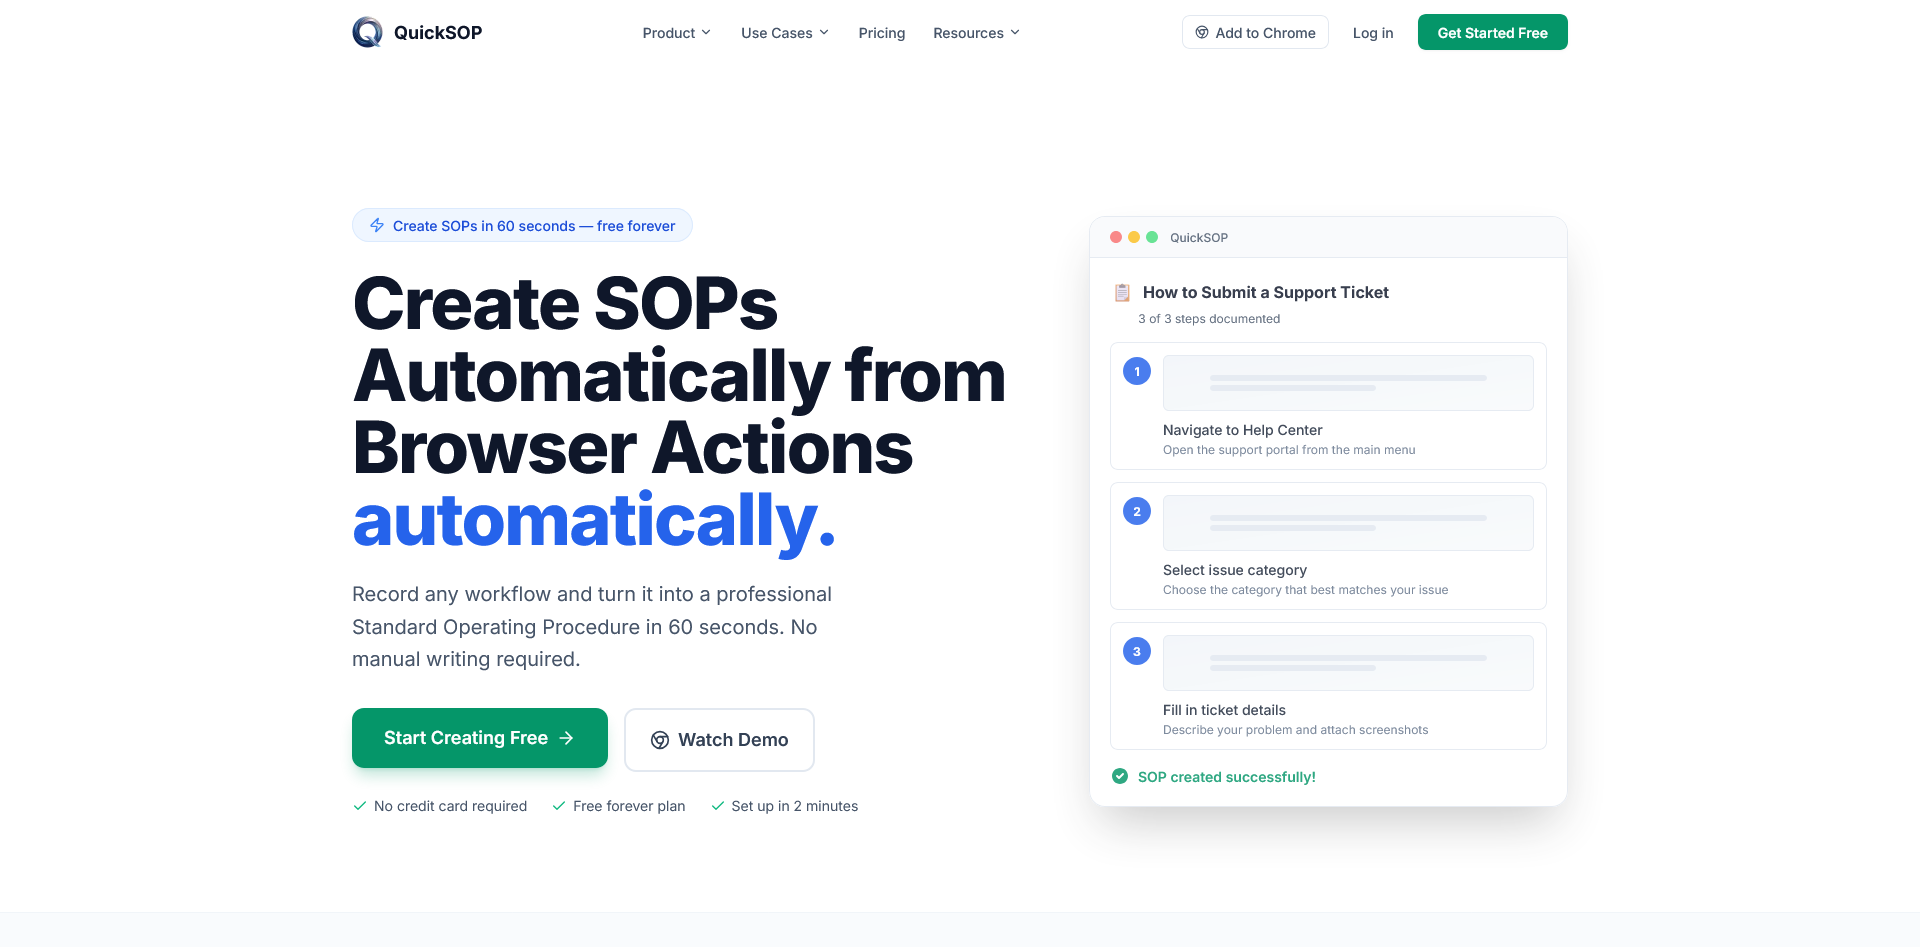This screenshot has width=1920, height=947.
Task: Click the yellow dot in the QuickSOP preview window
Action: tap(1134, 237)
